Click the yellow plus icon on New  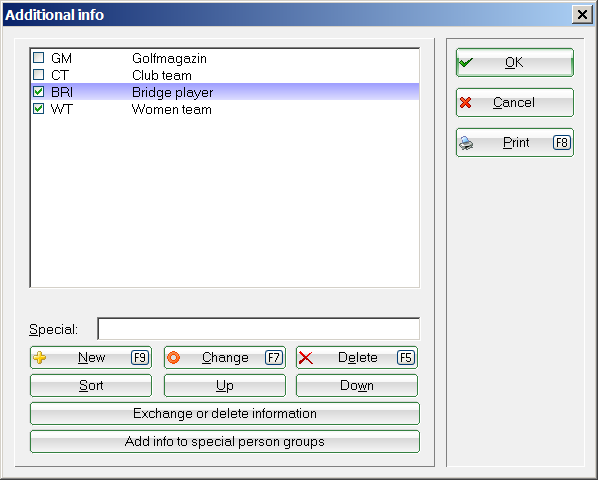click(40, 358)
